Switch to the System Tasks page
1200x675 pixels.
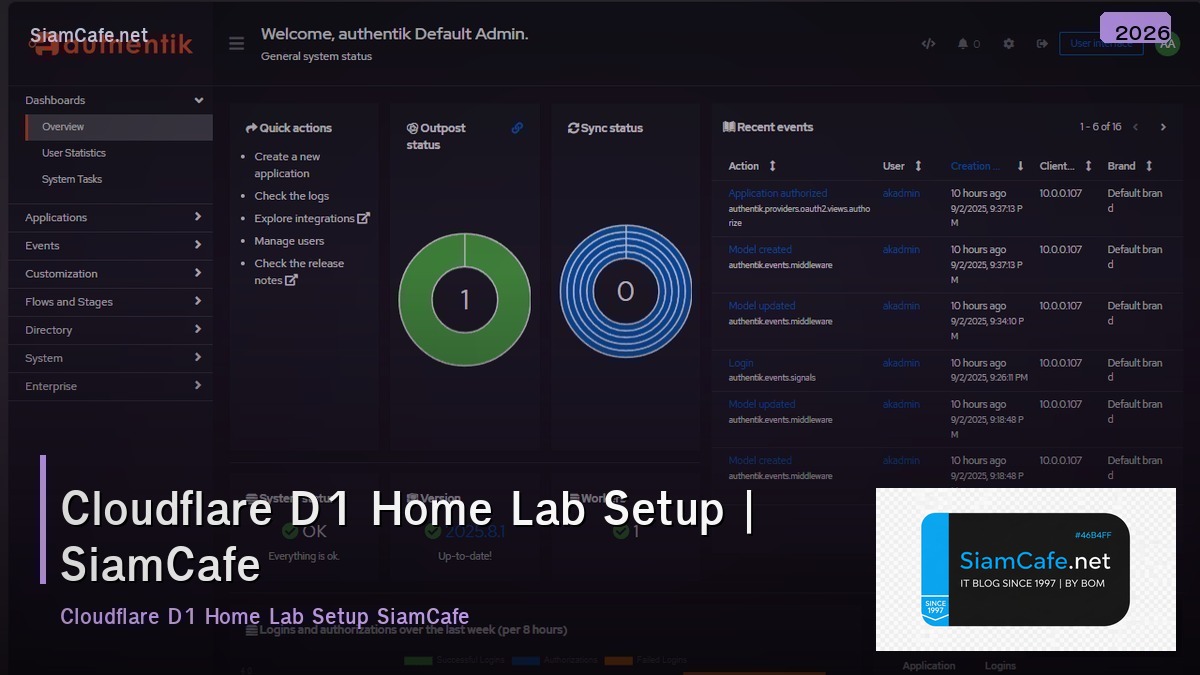click(x=71, y=179)
